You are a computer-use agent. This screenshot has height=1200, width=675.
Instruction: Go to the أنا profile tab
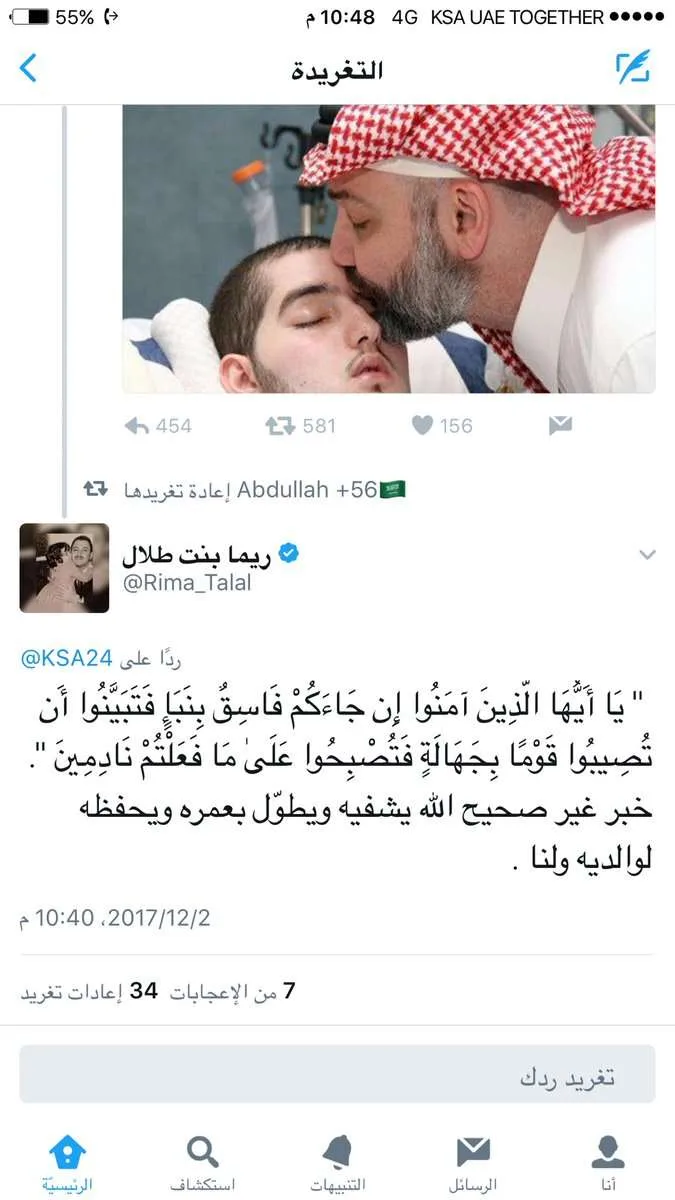pos(608,1163)
